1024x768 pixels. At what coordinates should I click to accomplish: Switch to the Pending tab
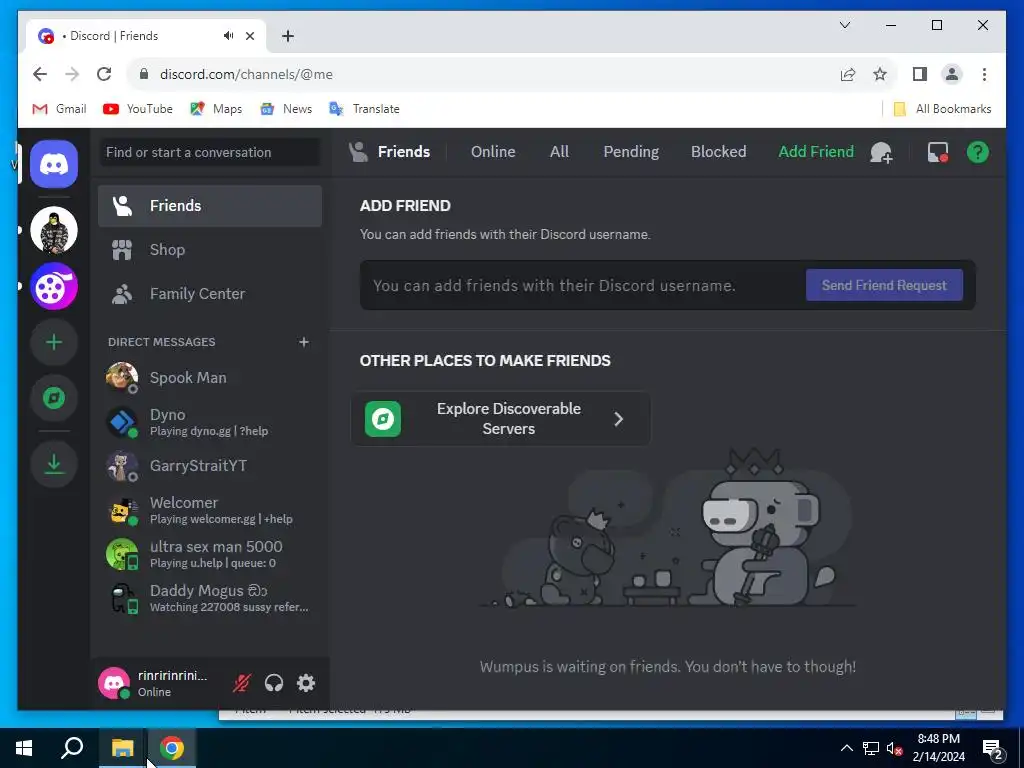pyautogui.click(x=631, y=152)
